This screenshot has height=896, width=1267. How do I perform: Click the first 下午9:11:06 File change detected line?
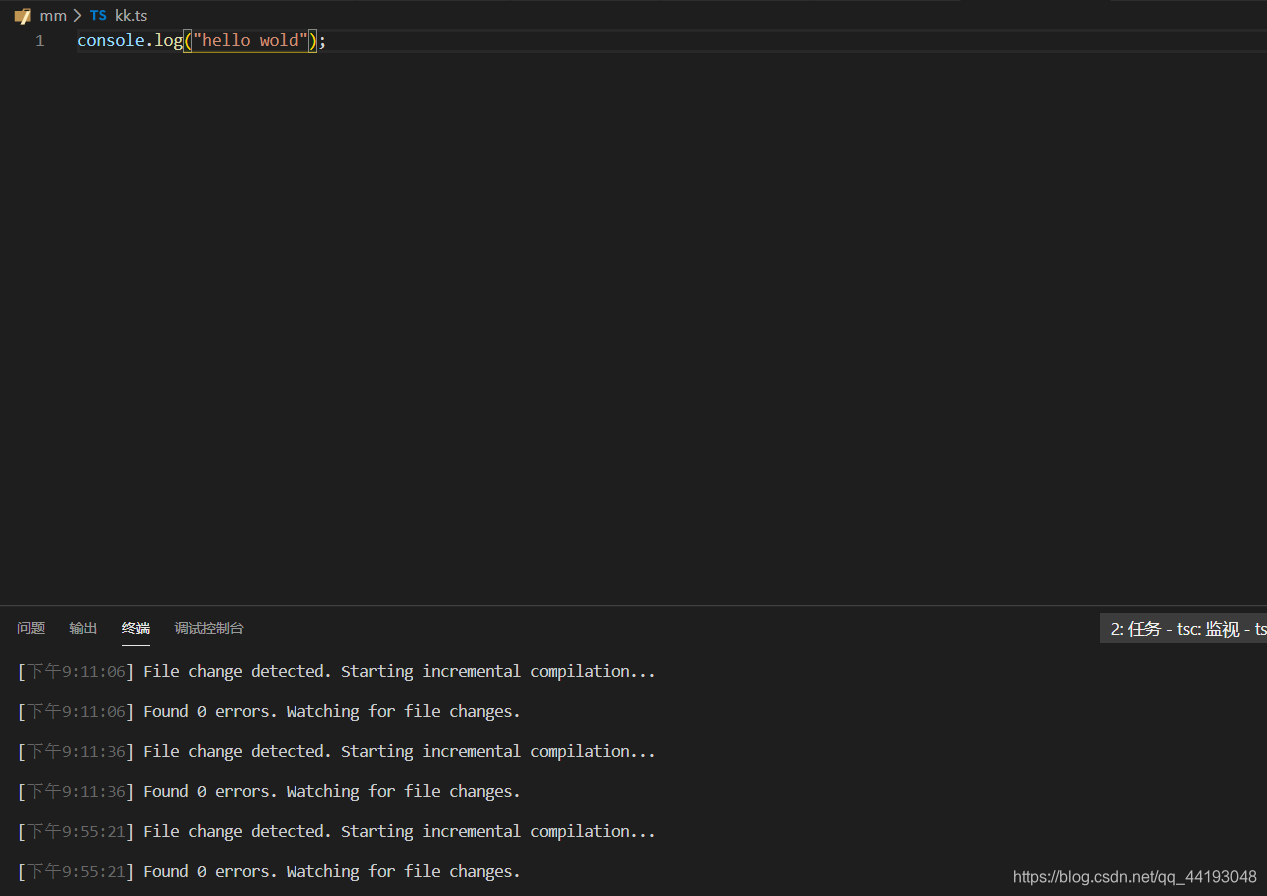337,671
